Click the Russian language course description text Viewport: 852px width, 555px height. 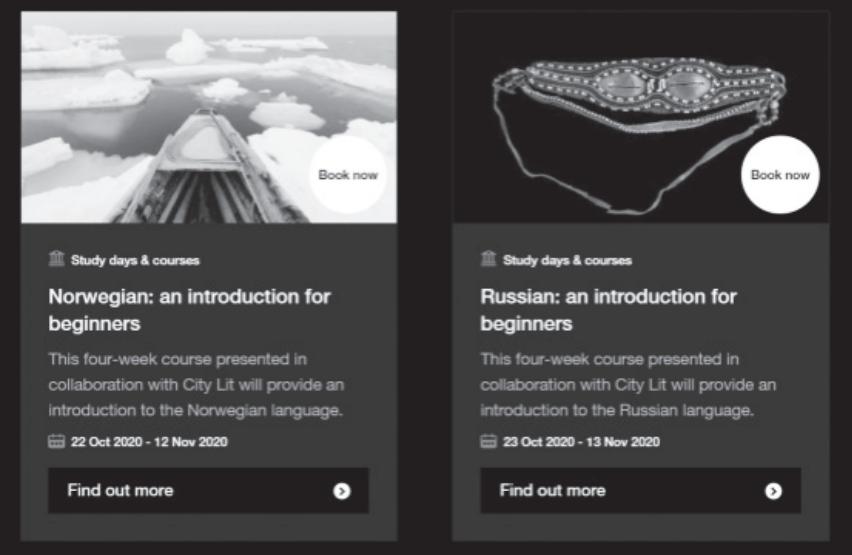click(629, 385)
